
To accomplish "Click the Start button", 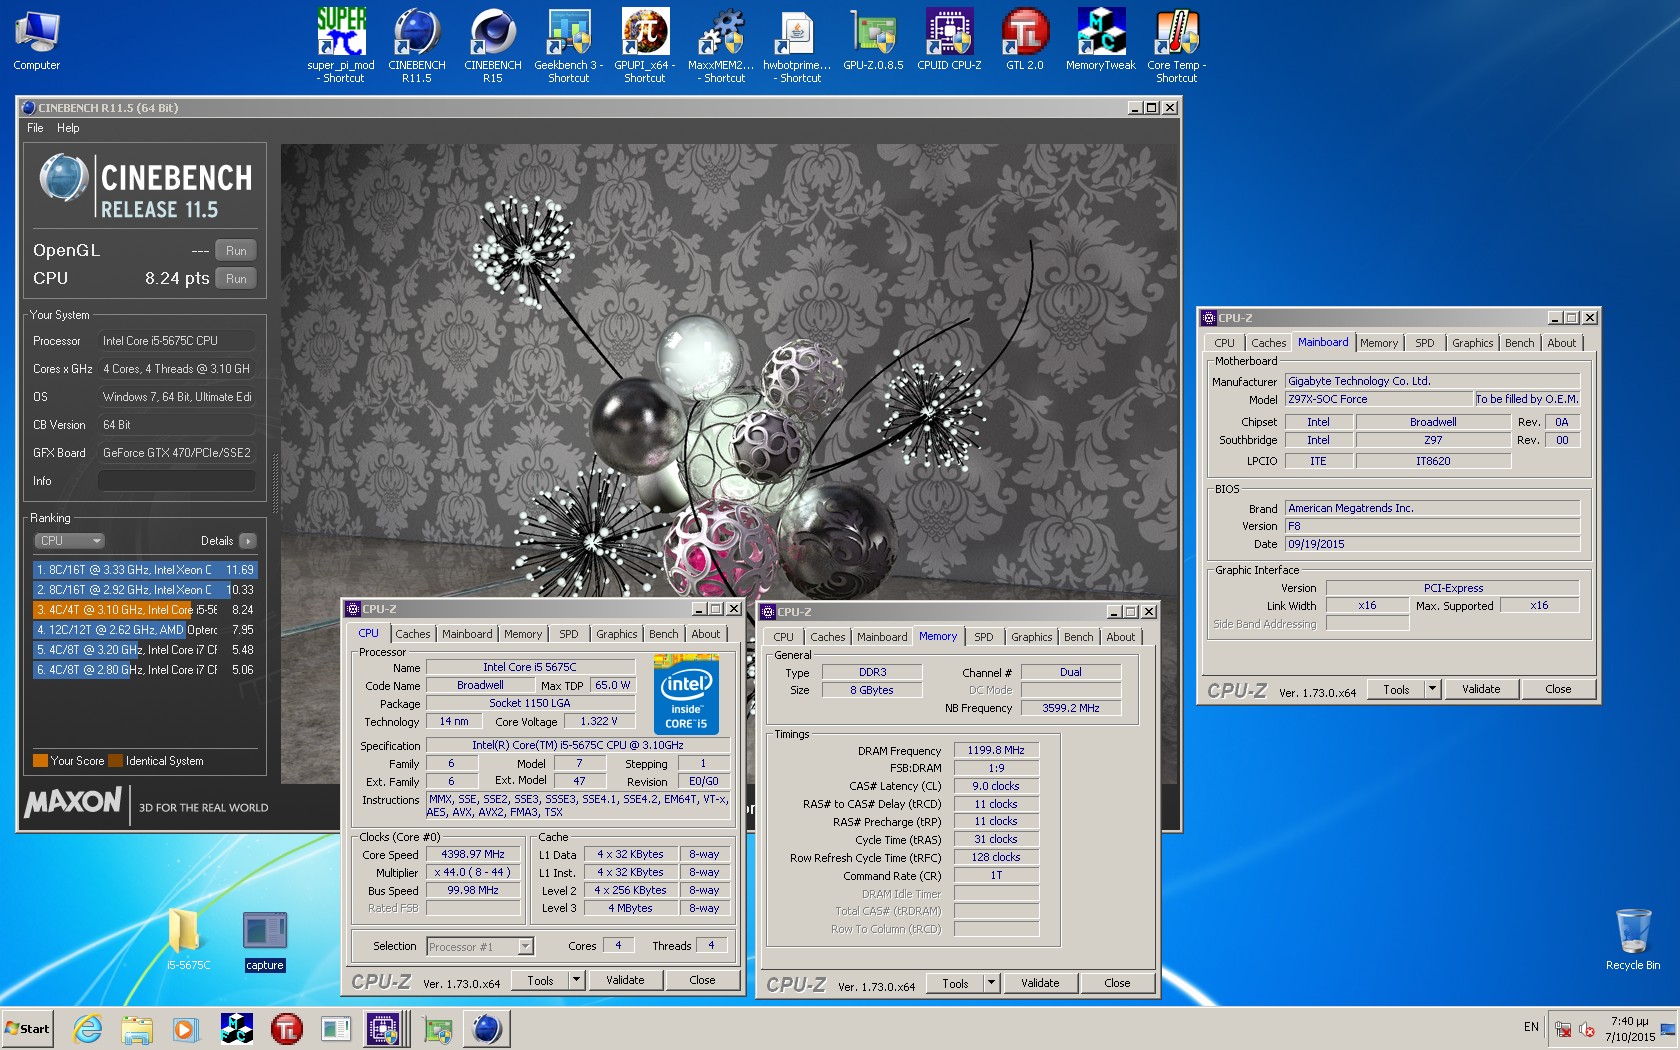I will [27, 1028].
